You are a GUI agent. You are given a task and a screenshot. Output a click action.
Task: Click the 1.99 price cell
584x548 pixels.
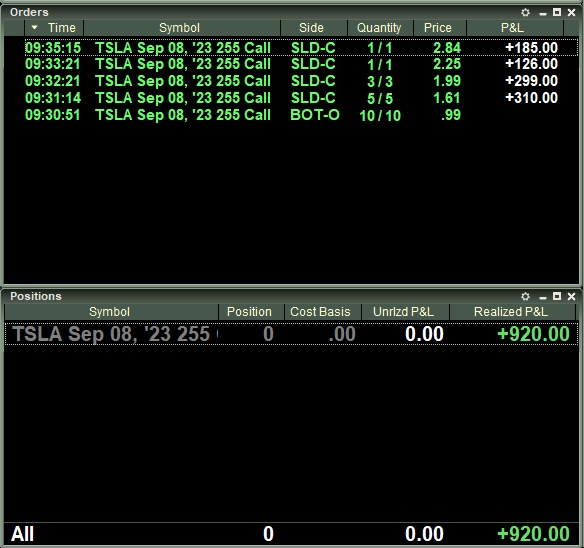pyautogui.click(x=447, y=81)
